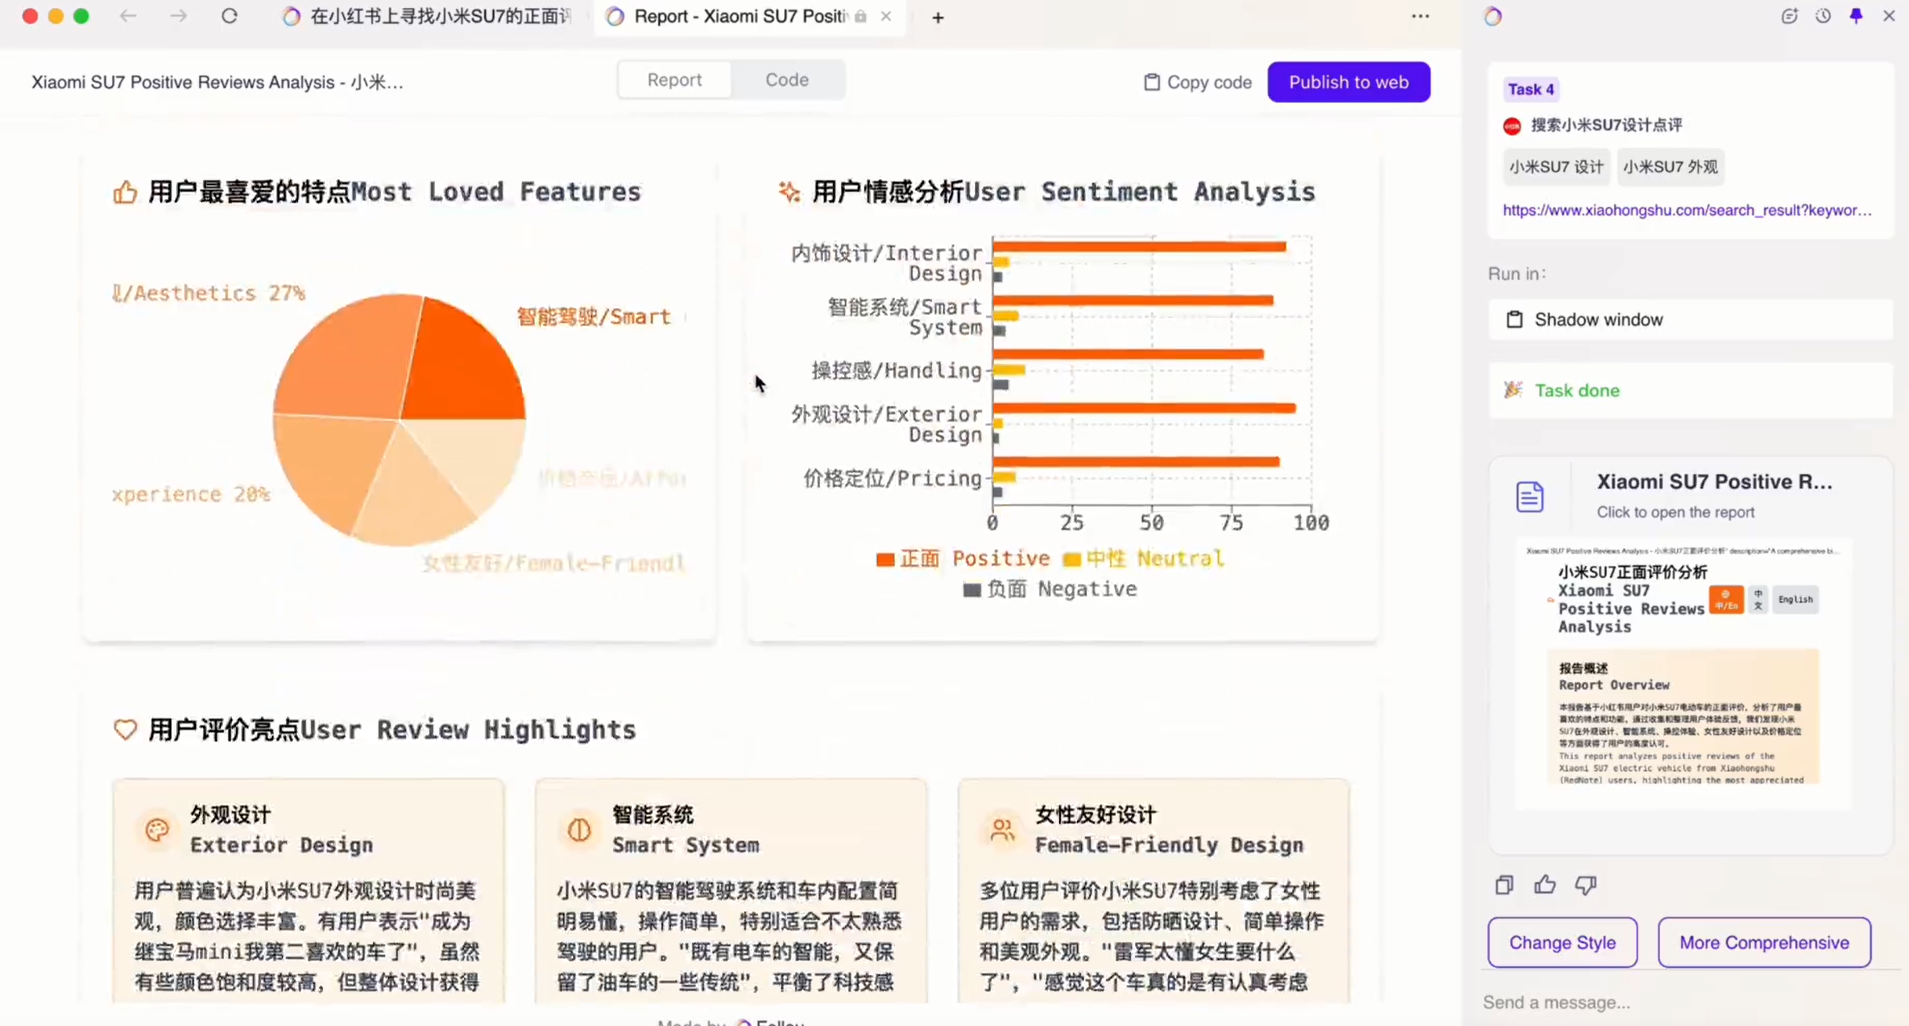Give thumbs up to the response
The width and height of the screenshot is (1909, 1026).
click(1545, 884)
